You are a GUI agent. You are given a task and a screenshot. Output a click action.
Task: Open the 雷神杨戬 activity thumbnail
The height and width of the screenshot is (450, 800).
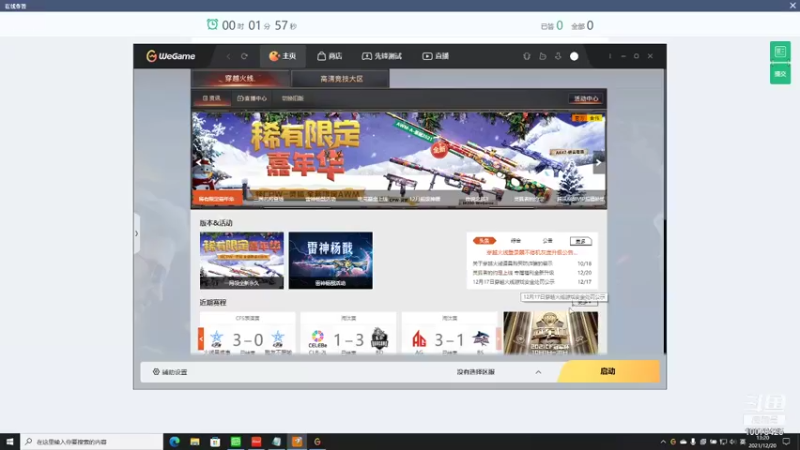coord(331,260)
